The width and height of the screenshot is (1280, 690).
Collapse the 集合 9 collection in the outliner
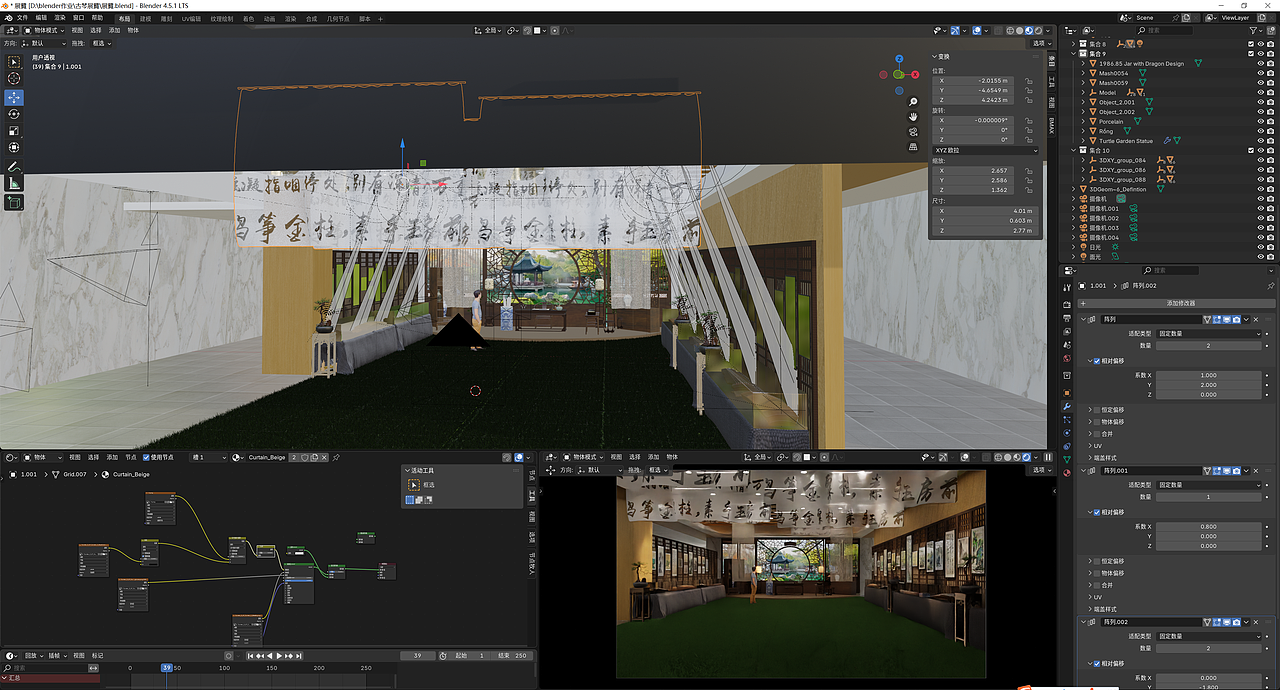[1072, 53]
